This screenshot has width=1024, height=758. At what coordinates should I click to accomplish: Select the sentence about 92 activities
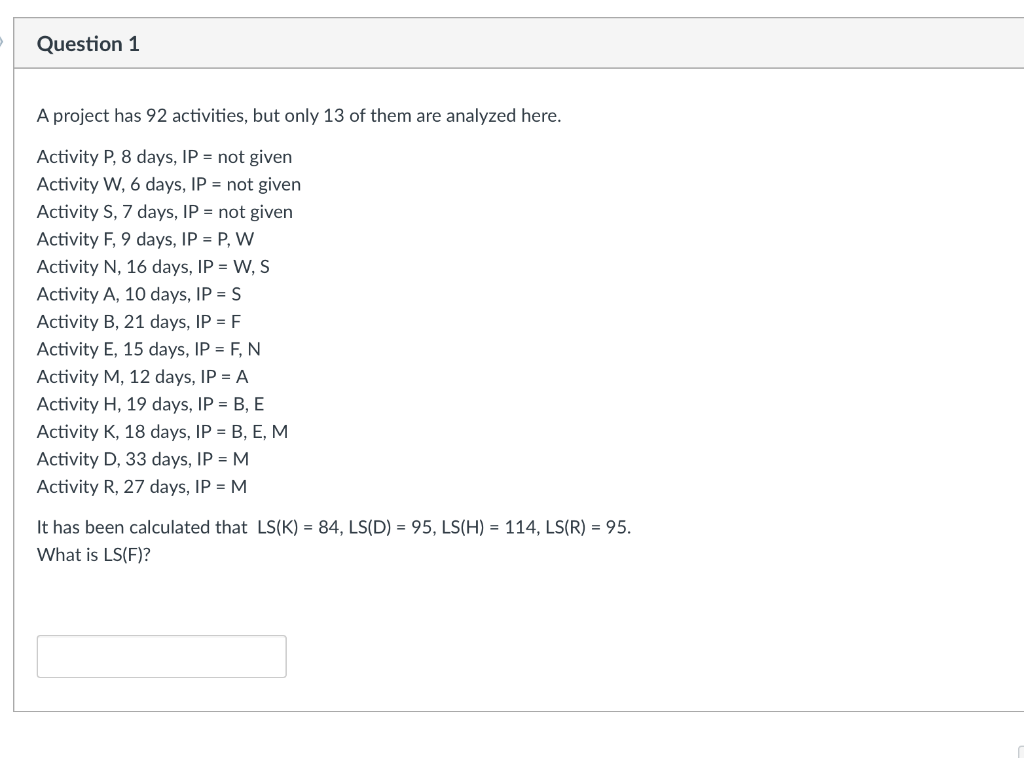(x=299, y=115)
